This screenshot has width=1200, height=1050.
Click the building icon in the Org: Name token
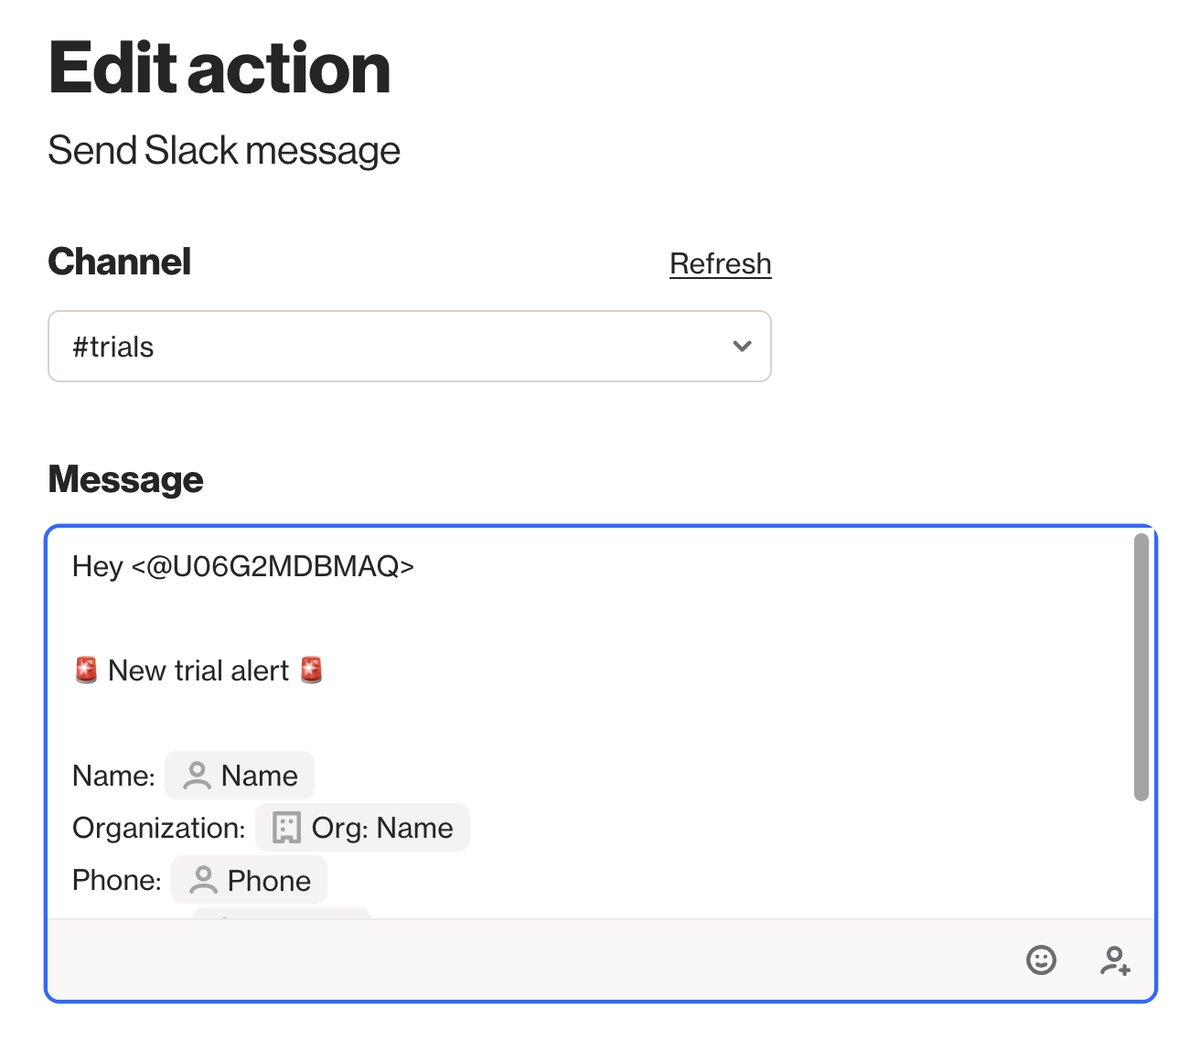tap(288, 827)
